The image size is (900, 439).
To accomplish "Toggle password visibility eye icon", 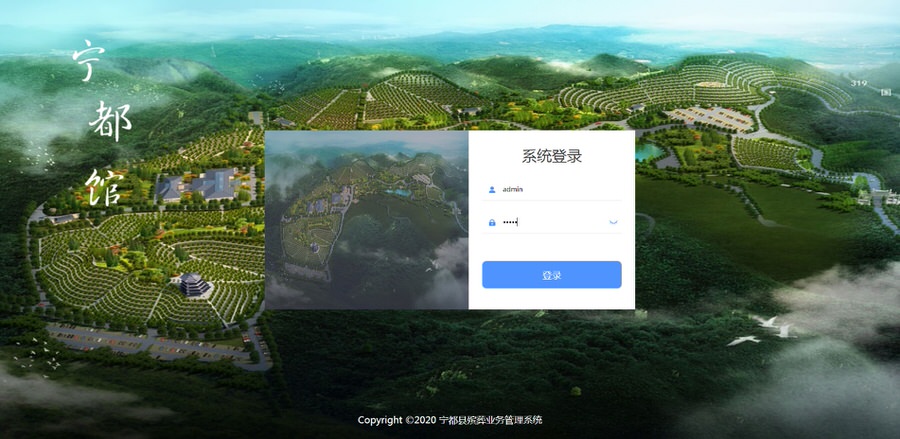I will (613, 222).
